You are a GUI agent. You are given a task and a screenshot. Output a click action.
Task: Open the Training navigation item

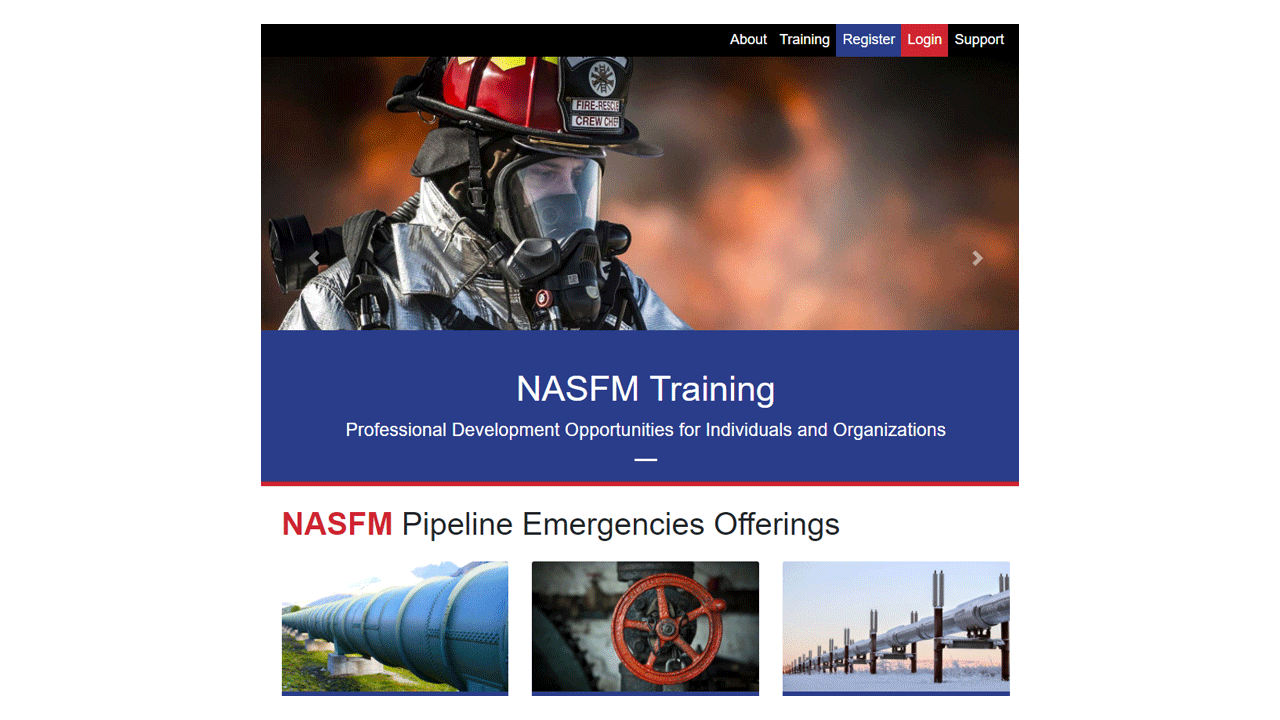pos(804,40)
